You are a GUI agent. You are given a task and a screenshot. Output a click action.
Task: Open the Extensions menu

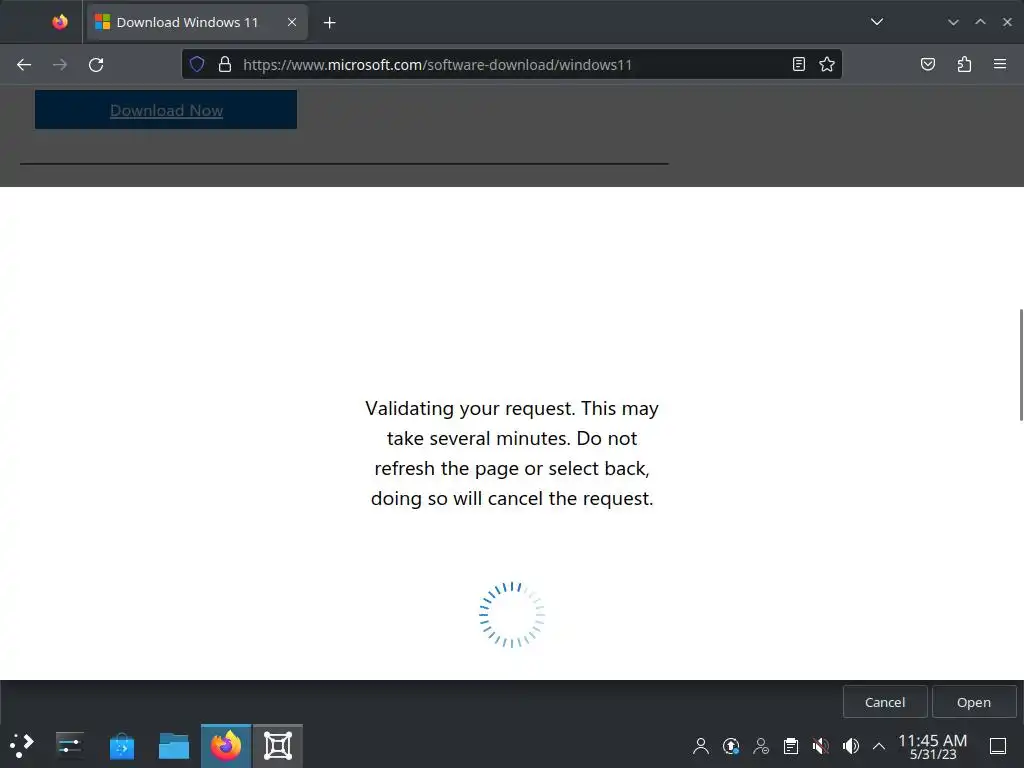(x=964, y=64)
